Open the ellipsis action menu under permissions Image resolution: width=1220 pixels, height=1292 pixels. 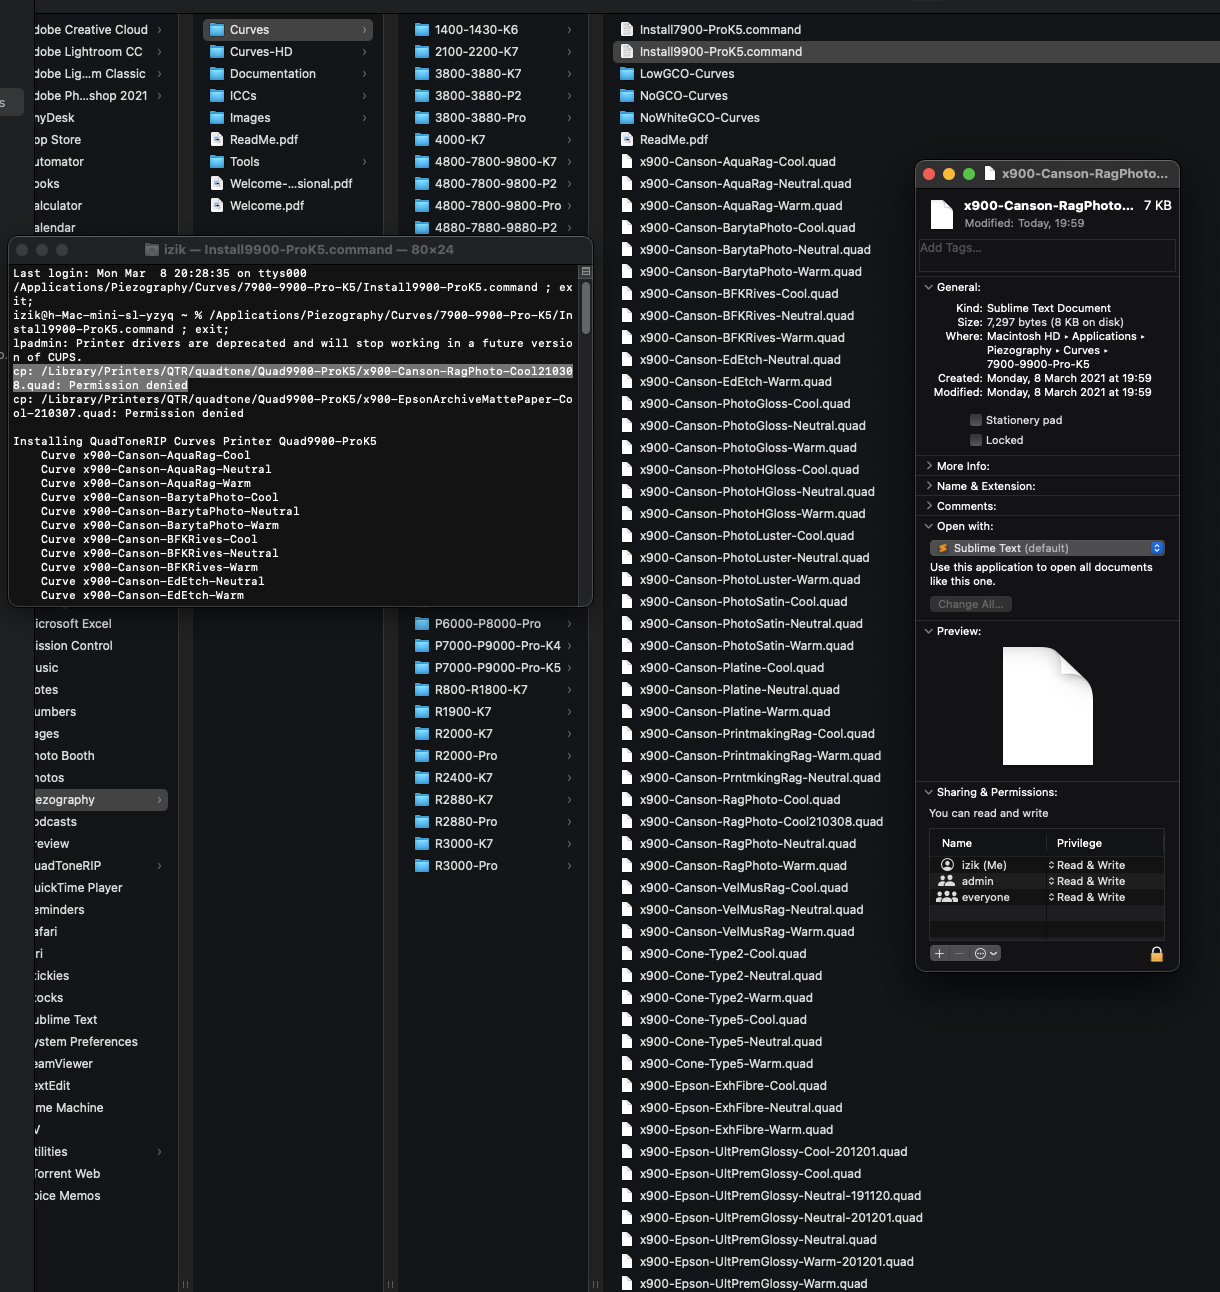(x=985, y=954)
